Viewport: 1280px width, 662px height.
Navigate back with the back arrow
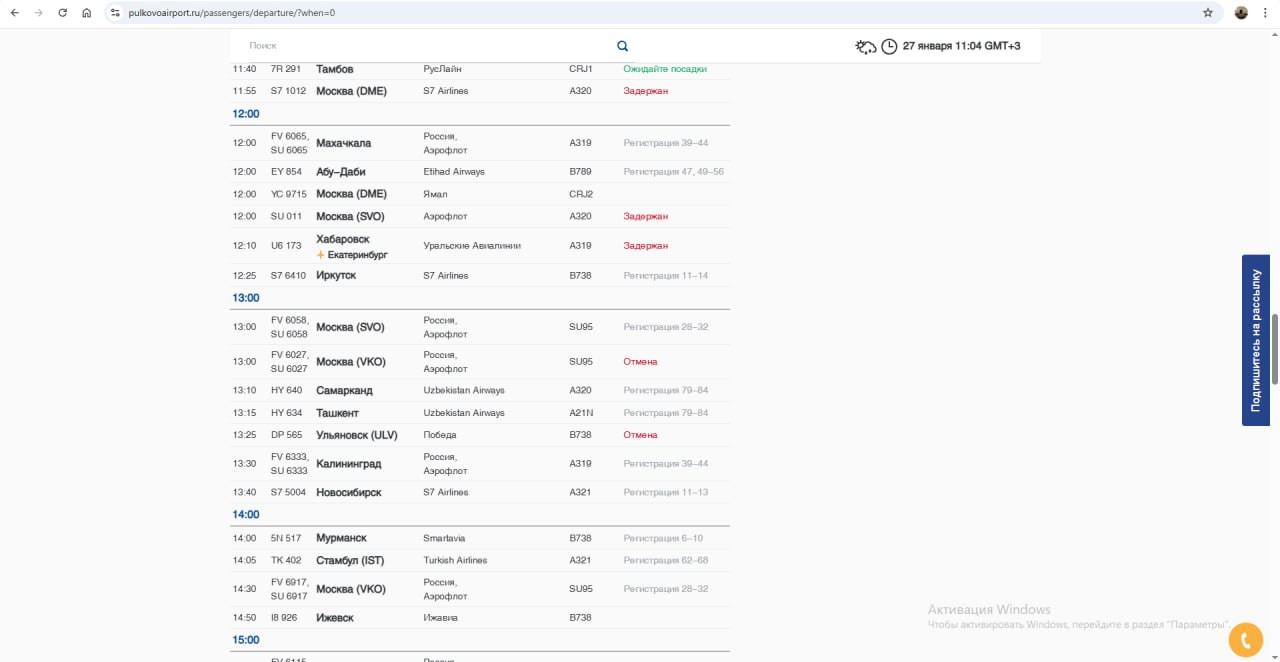pyautogui.click(x=14, y=13)
